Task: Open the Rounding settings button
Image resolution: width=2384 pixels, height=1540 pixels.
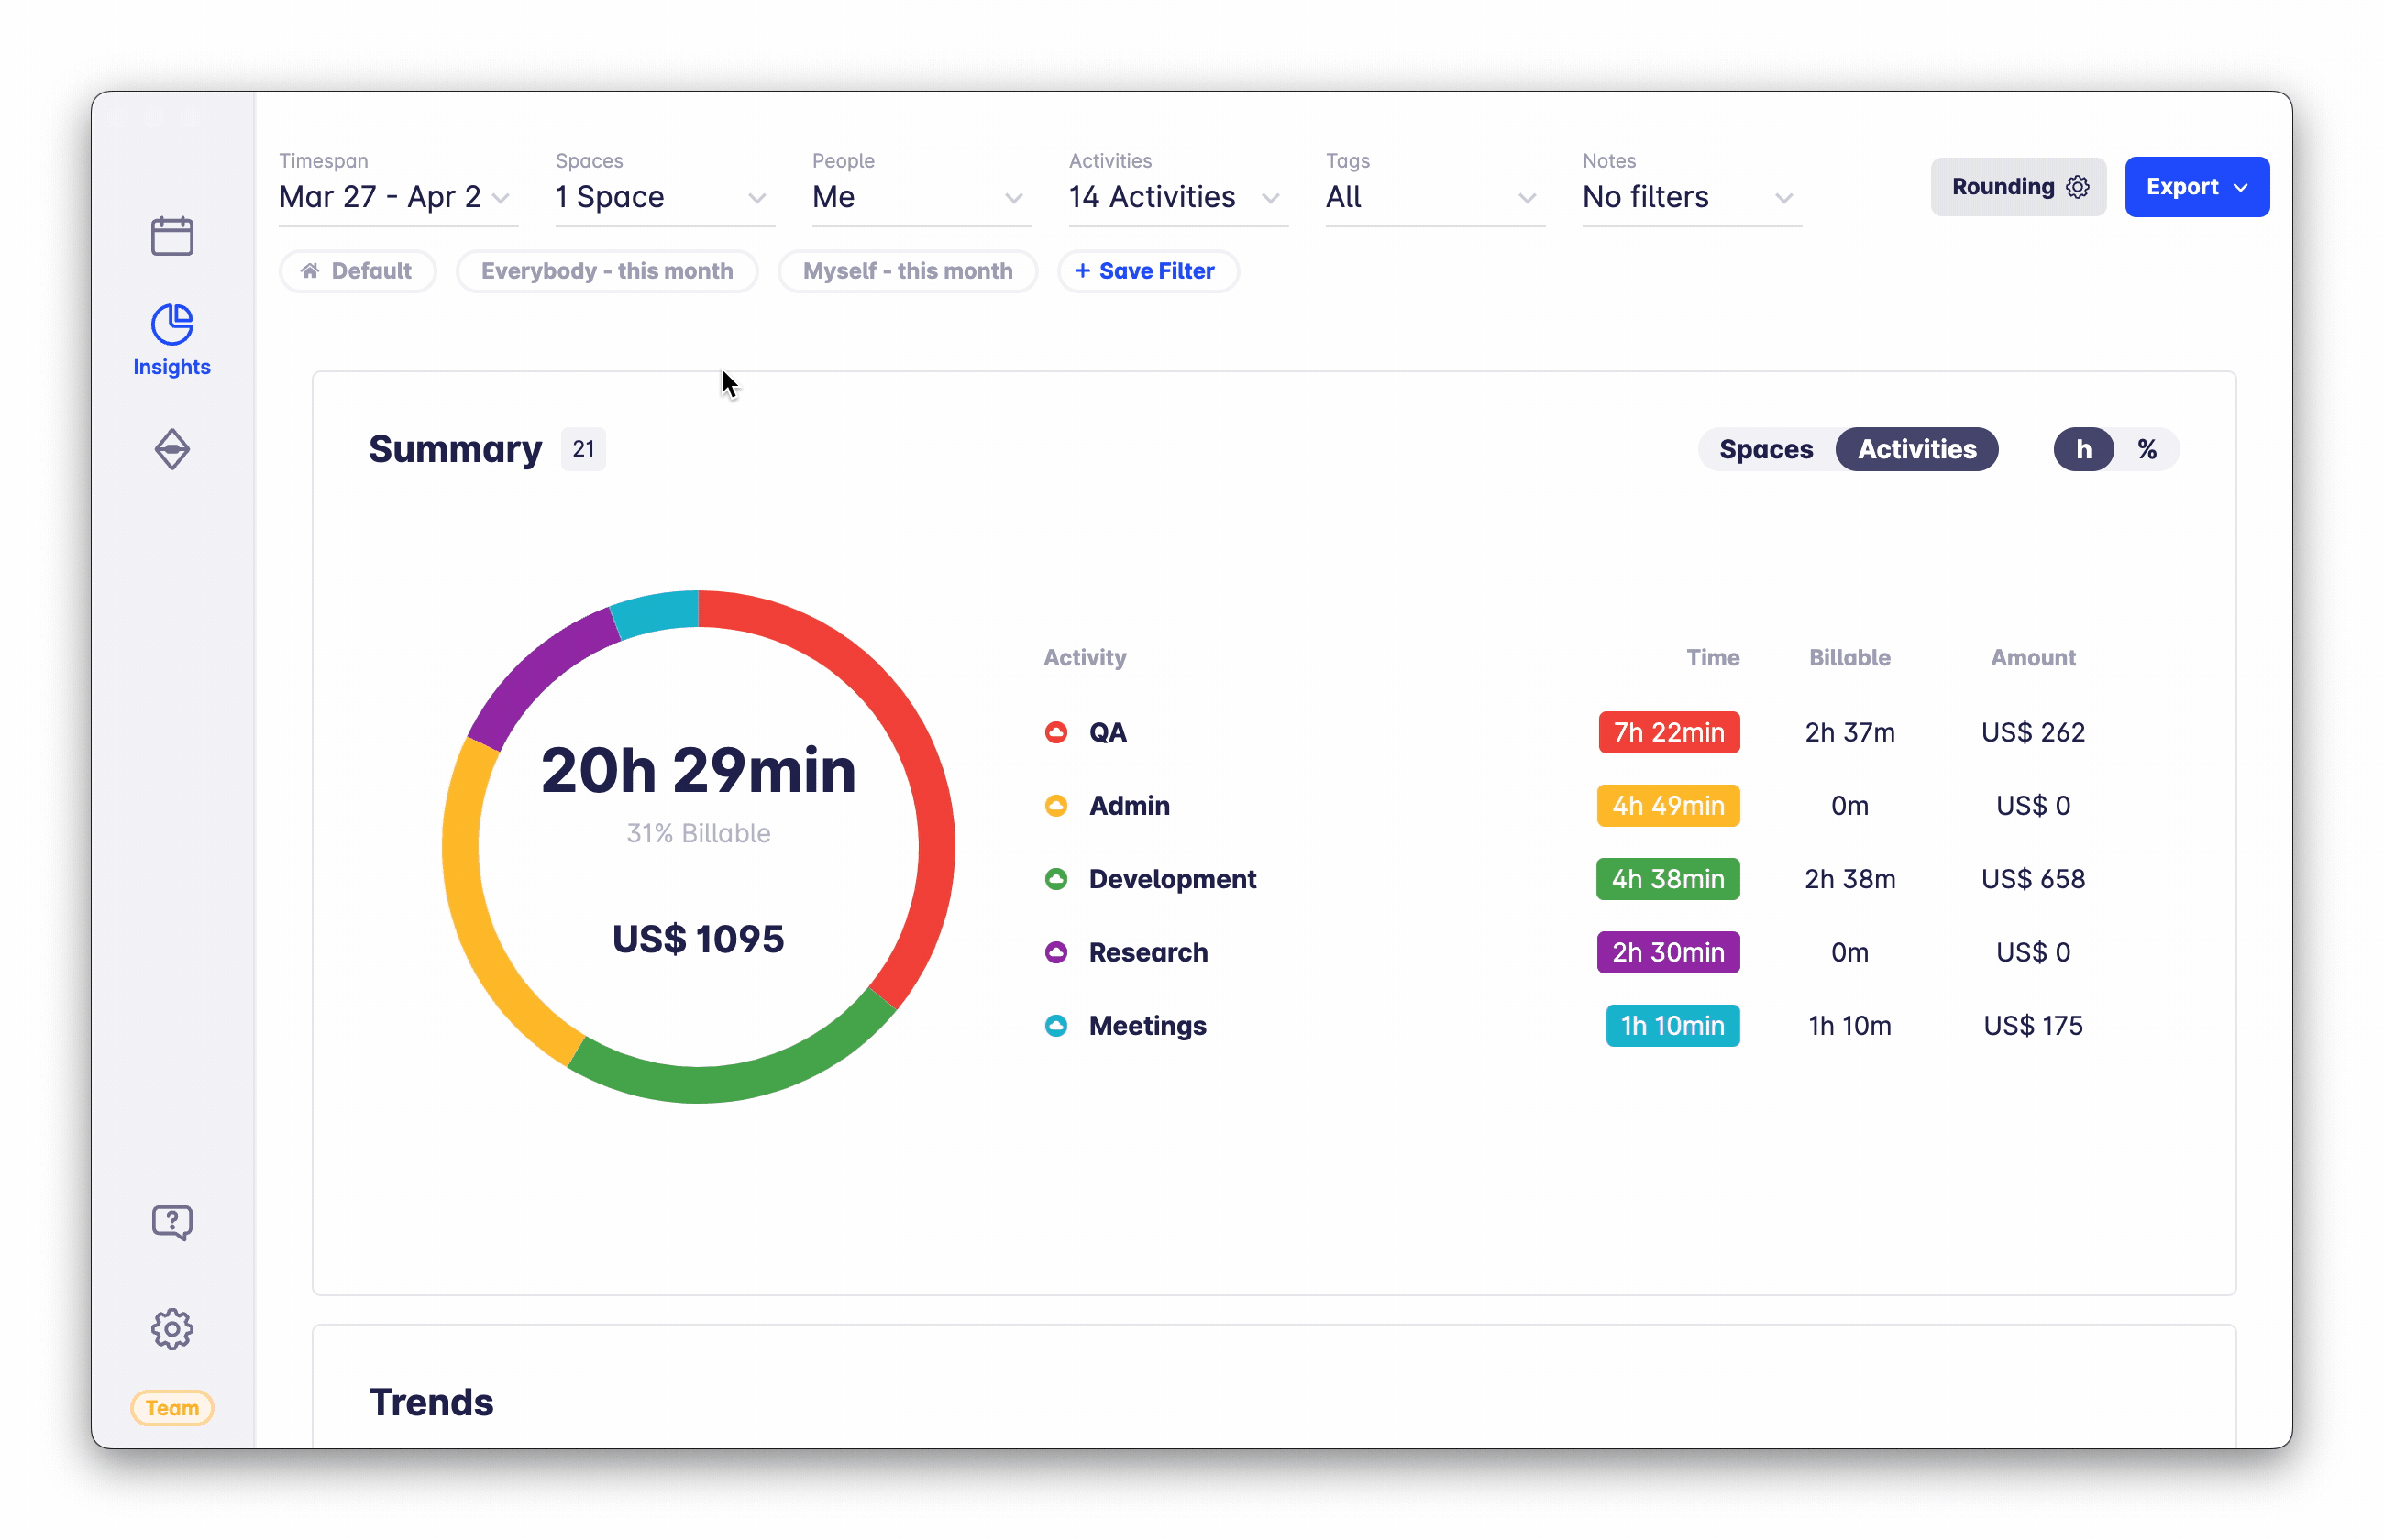Action: pyautogui.click(x=2017, y=187)
